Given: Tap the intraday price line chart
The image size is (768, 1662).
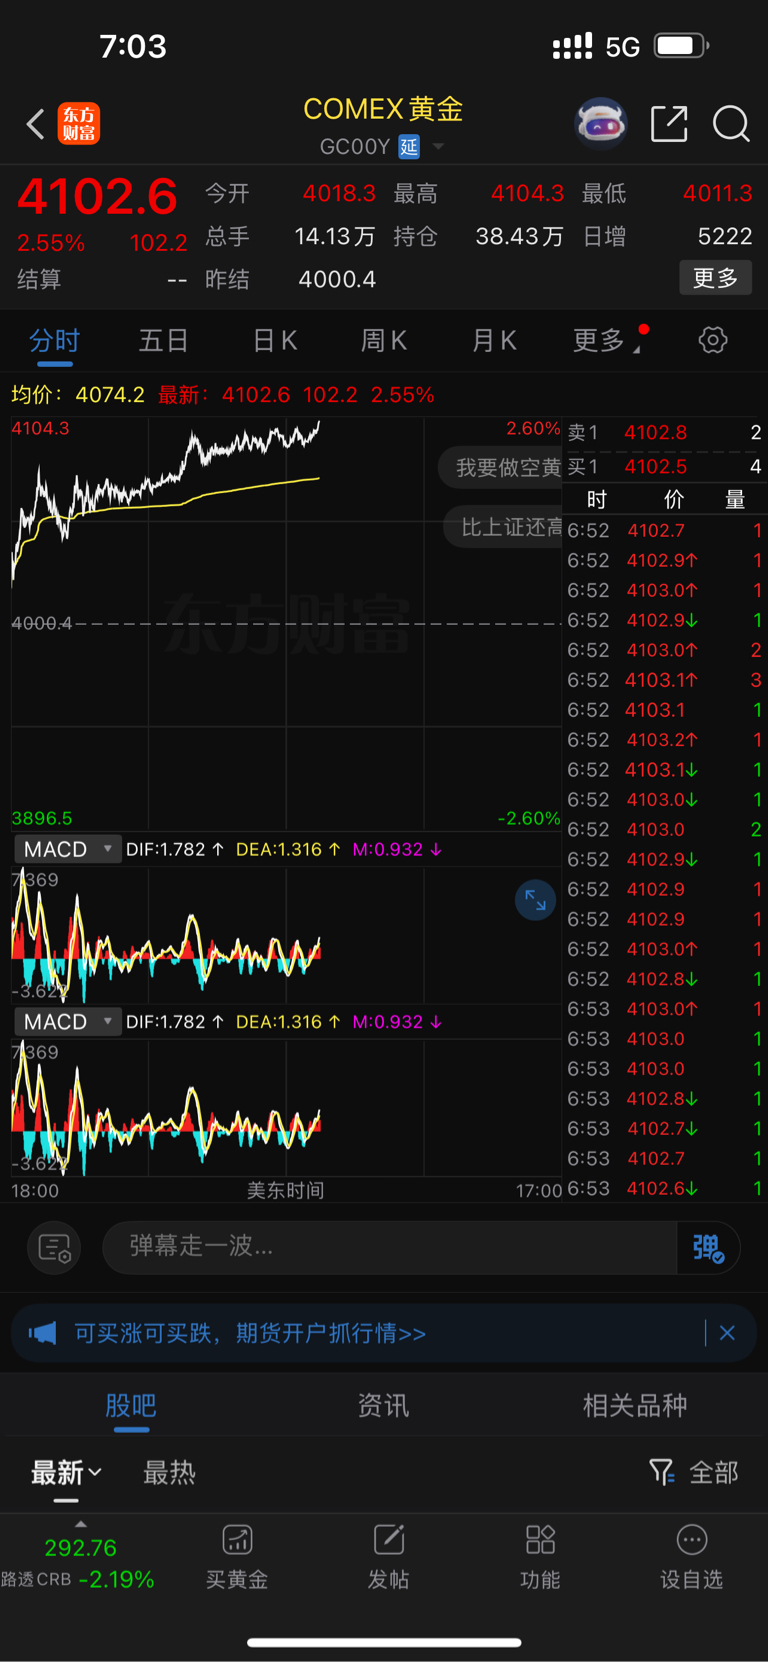Looking at the screenshot, I should click(286, 624).
